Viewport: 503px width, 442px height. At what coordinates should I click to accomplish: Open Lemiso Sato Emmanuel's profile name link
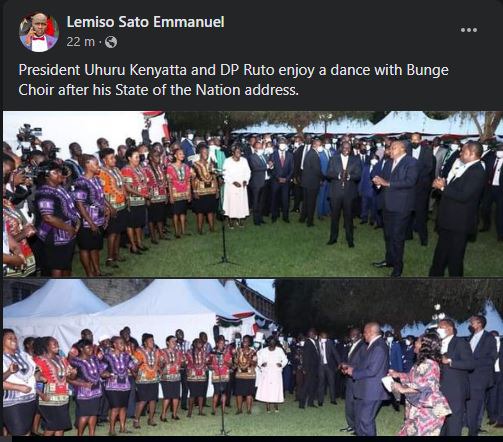[x=145, y=22]
